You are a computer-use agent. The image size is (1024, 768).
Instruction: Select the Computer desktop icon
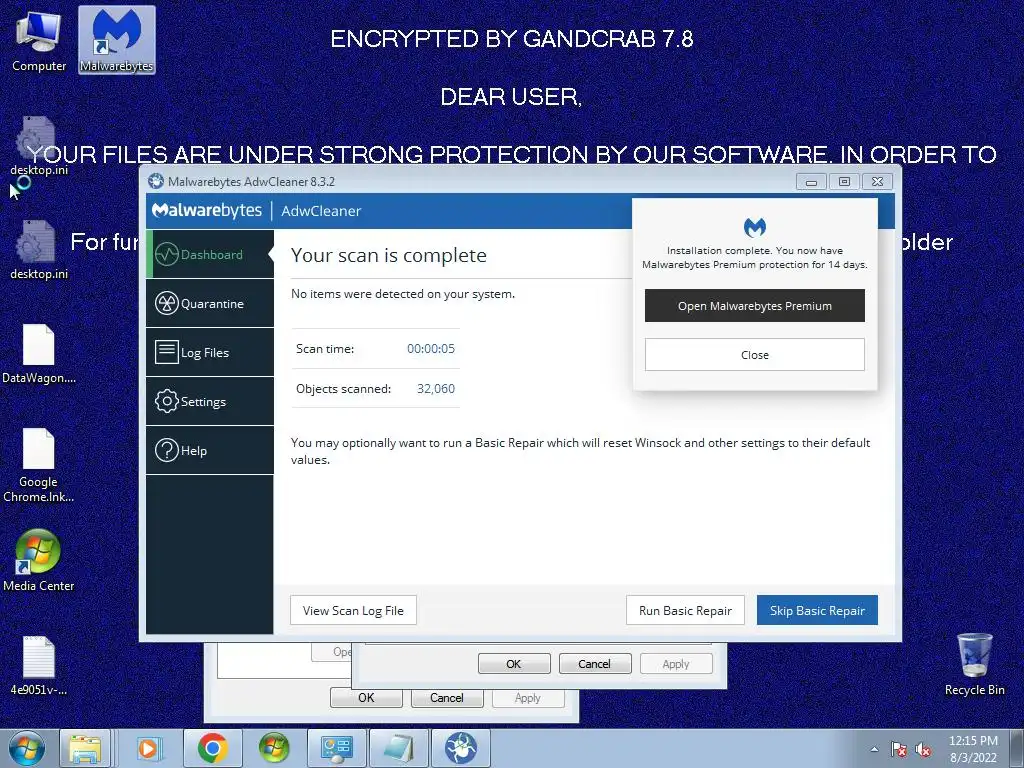click(x=39, y=40)
